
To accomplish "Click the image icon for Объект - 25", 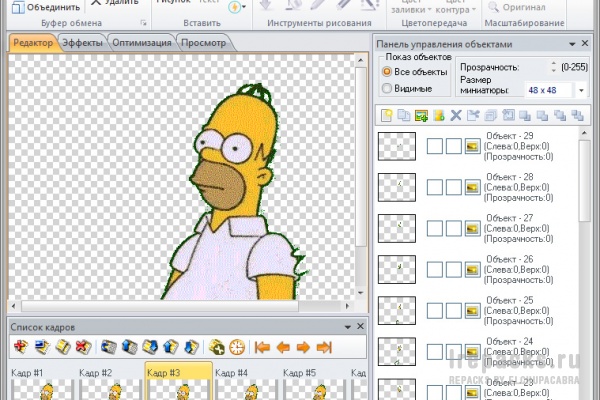I will (x=472, y=311).
